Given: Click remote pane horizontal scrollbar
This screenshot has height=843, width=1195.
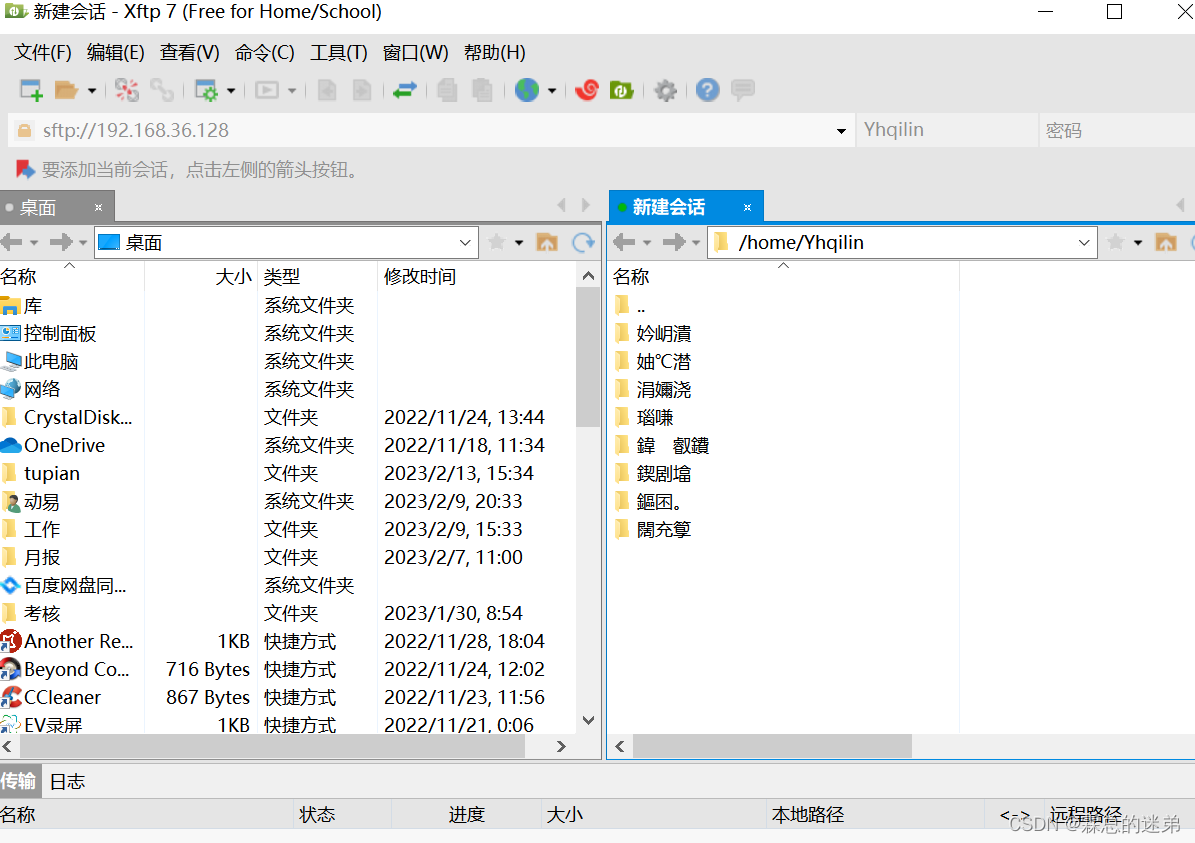Looking at the screenshot, I should 772,747.
